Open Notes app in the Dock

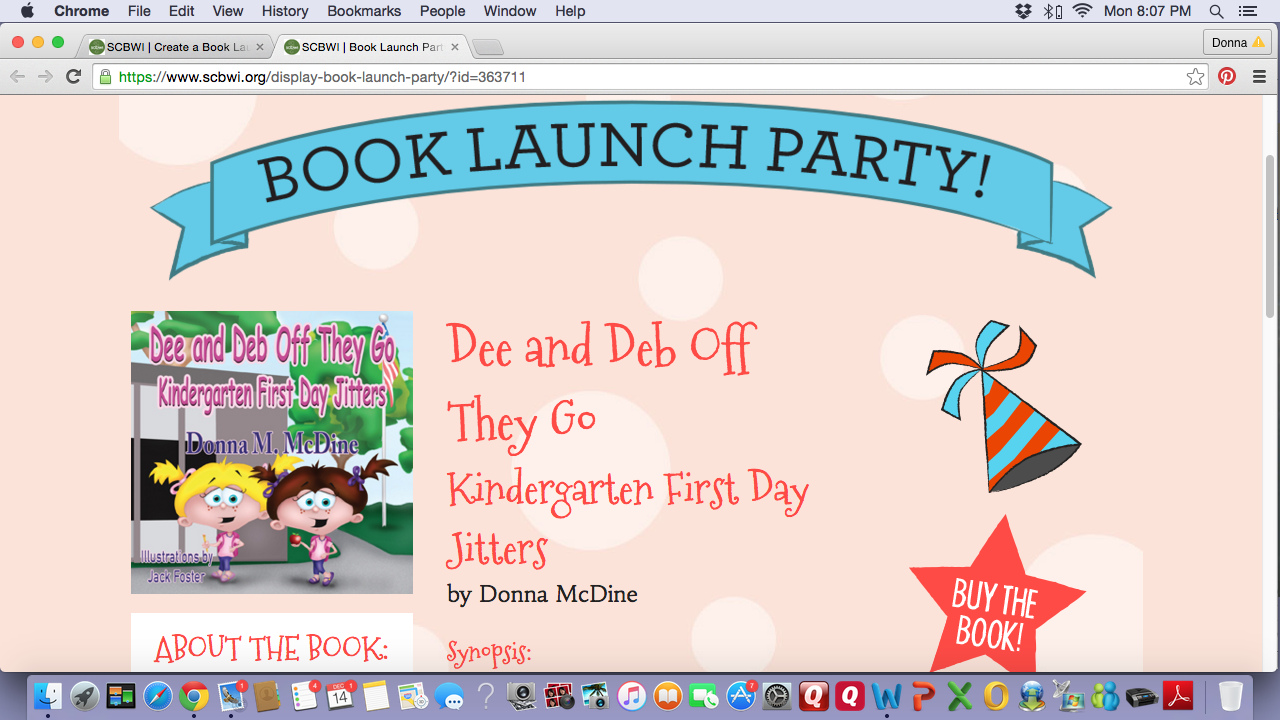tap(376, 696)
